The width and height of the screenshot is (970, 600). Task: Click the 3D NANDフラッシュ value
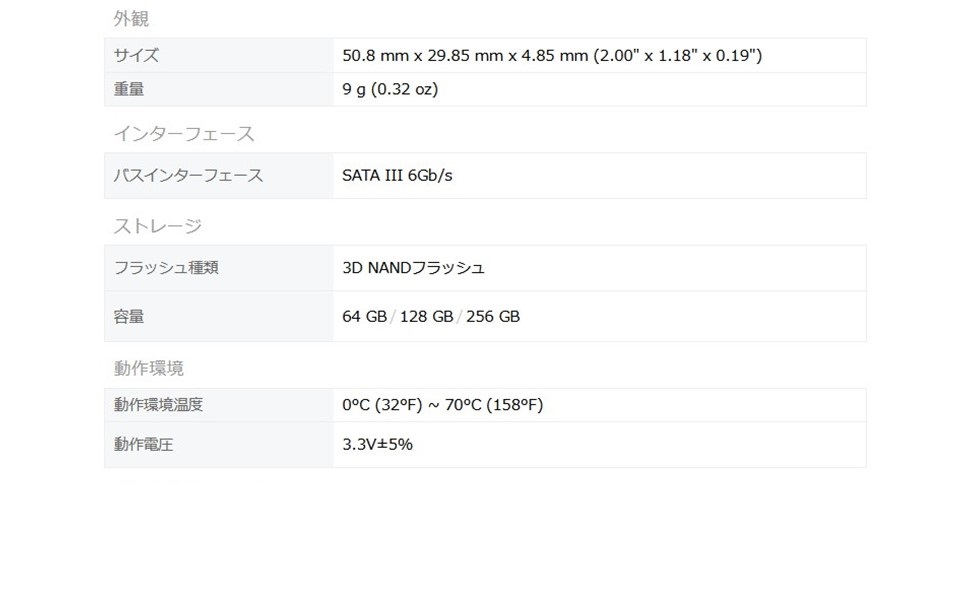coord(413,268)
